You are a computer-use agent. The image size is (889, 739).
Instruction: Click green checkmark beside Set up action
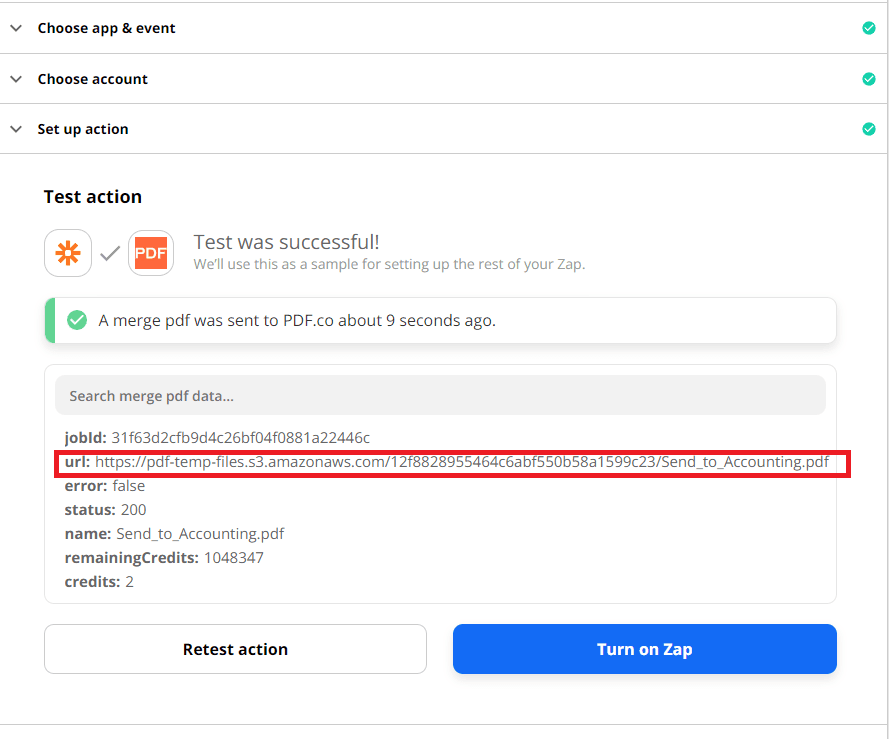click(x=868, y=129)
